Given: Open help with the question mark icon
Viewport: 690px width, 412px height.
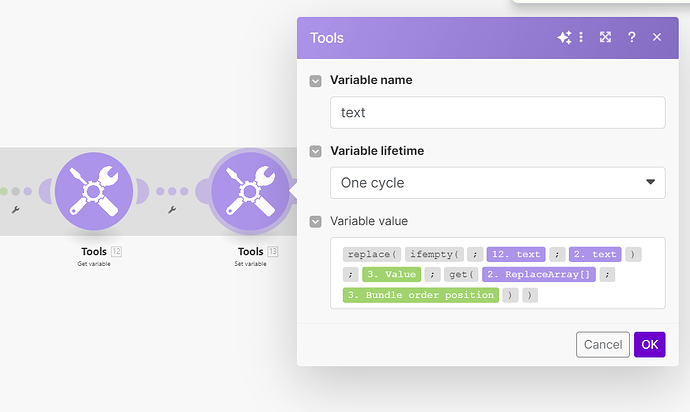Looking at the screenshot, I should (631, 38).
